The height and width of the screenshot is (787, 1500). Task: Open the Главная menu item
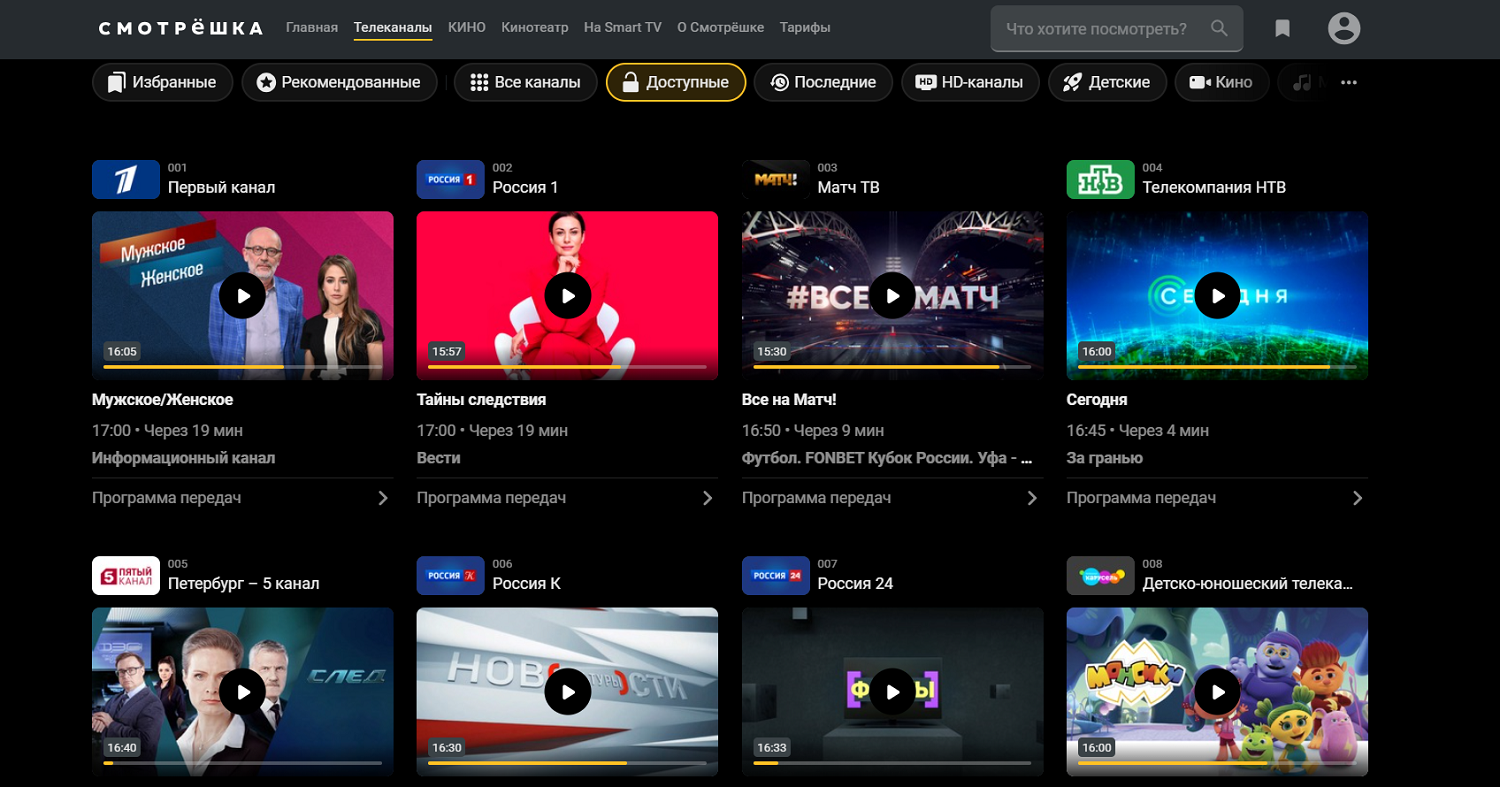tap(312, 28)
